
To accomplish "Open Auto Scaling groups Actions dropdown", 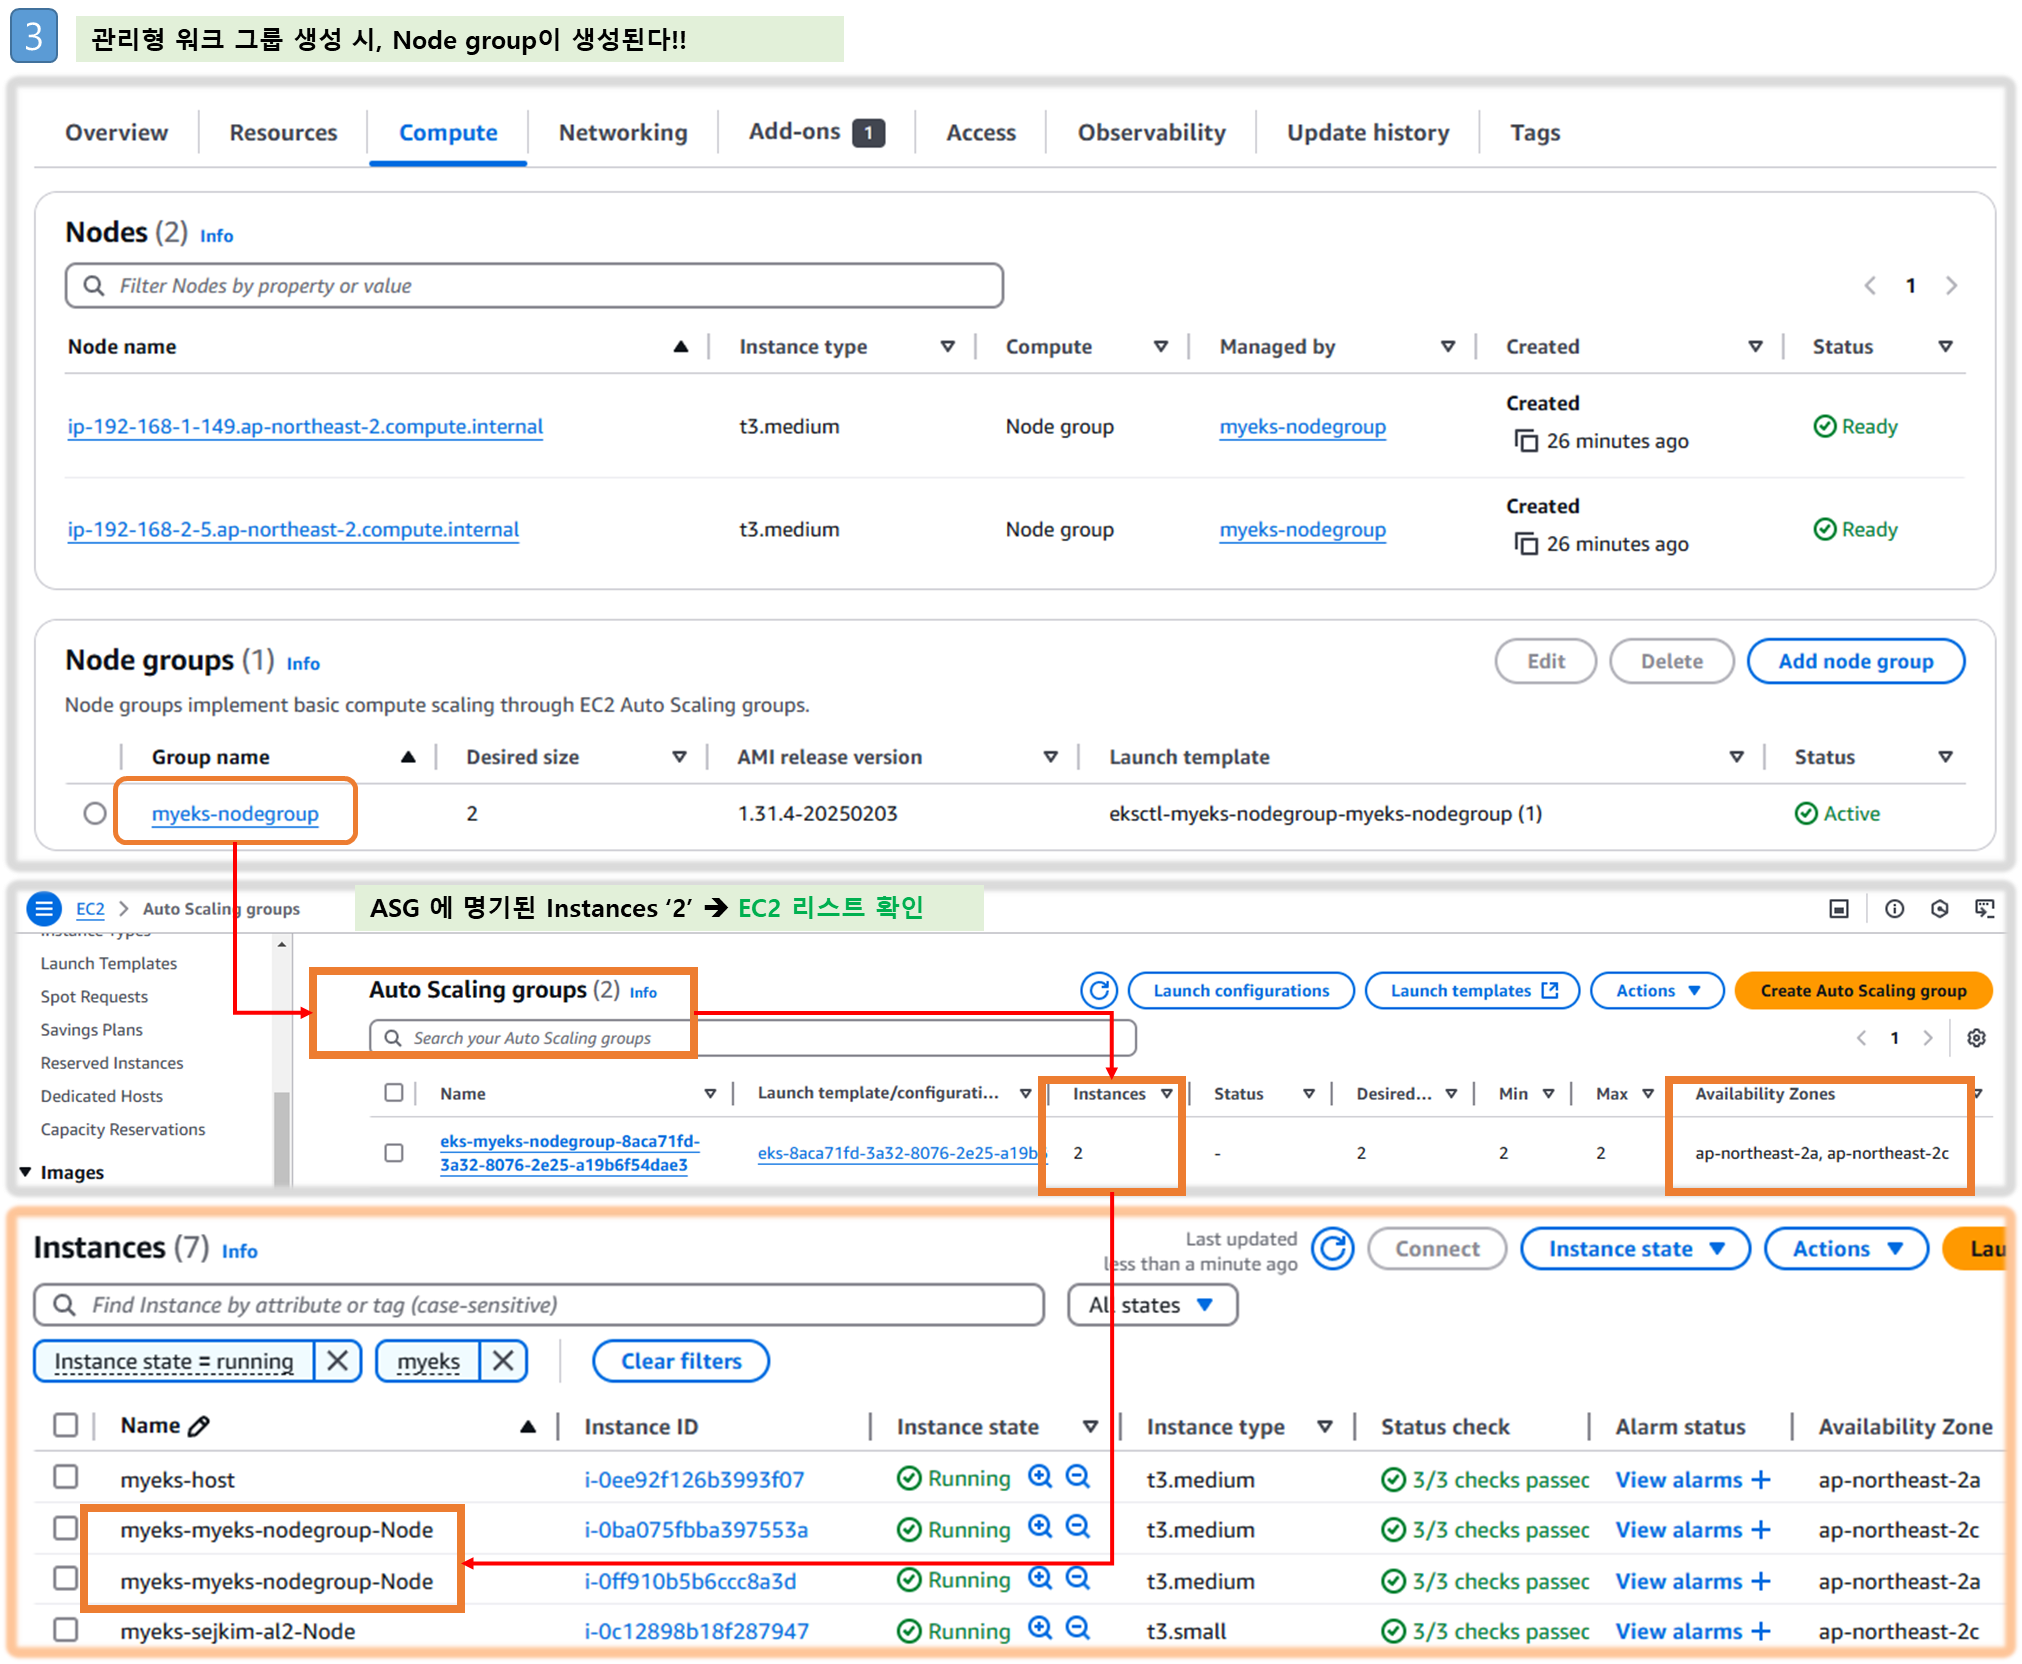I will (1657, 990).
